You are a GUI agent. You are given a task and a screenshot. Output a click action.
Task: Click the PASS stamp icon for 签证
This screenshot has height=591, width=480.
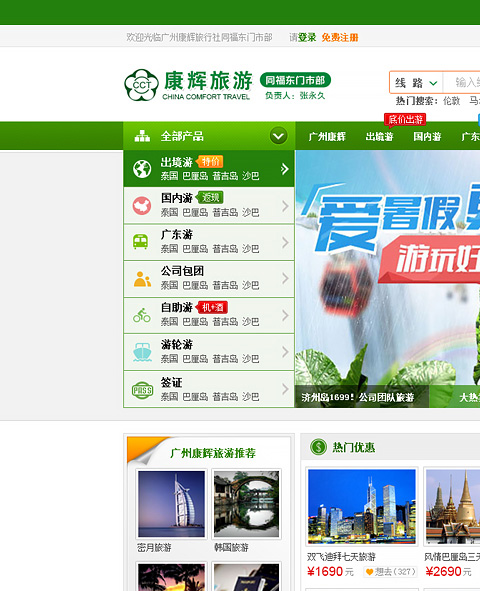pos(142,390)
